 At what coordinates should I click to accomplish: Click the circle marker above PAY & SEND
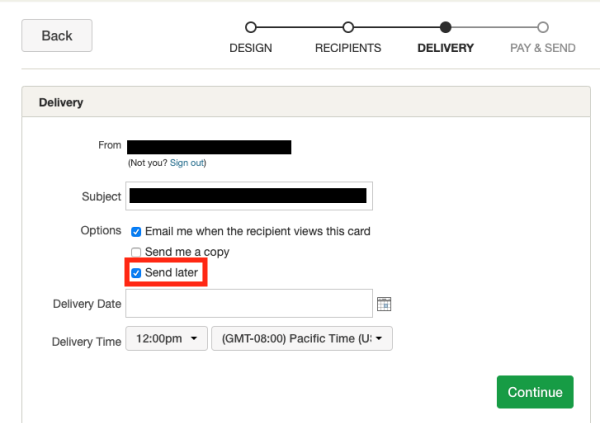point(542,27)
